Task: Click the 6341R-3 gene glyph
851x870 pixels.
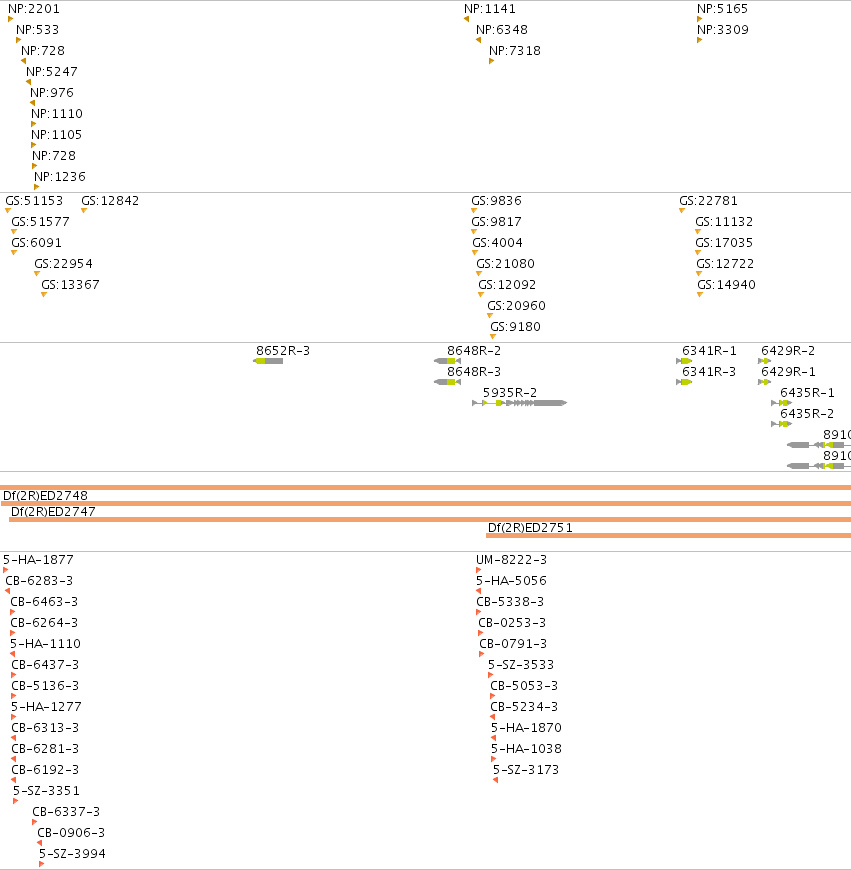Action: click(x=684, y=382)
